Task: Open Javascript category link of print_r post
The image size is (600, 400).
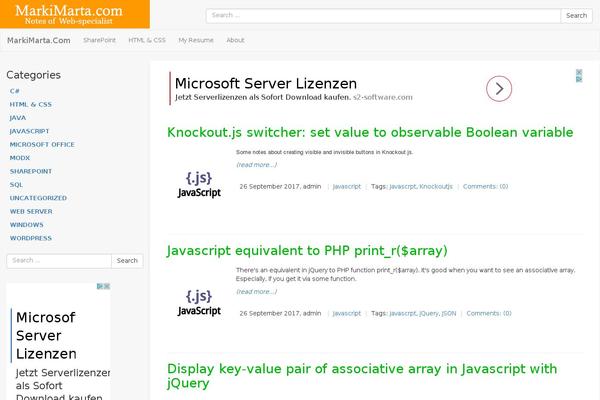Action: 347,313
